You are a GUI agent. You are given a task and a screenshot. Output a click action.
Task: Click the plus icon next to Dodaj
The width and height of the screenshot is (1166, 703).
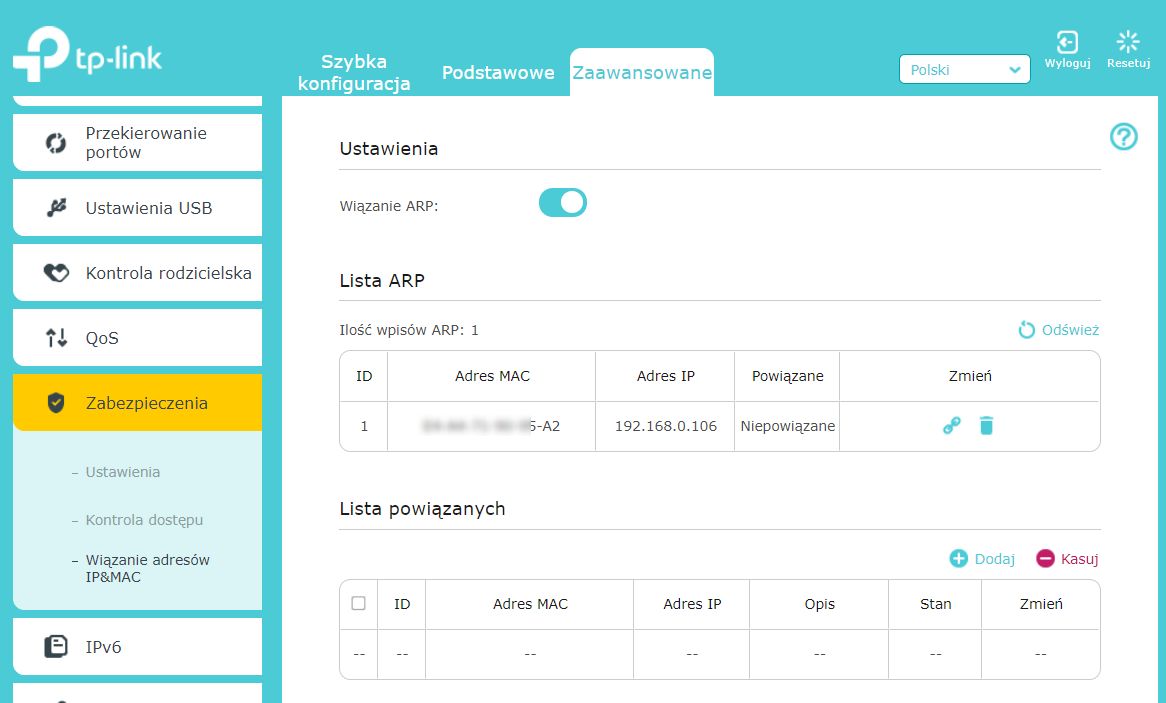(x=959, y=558)
